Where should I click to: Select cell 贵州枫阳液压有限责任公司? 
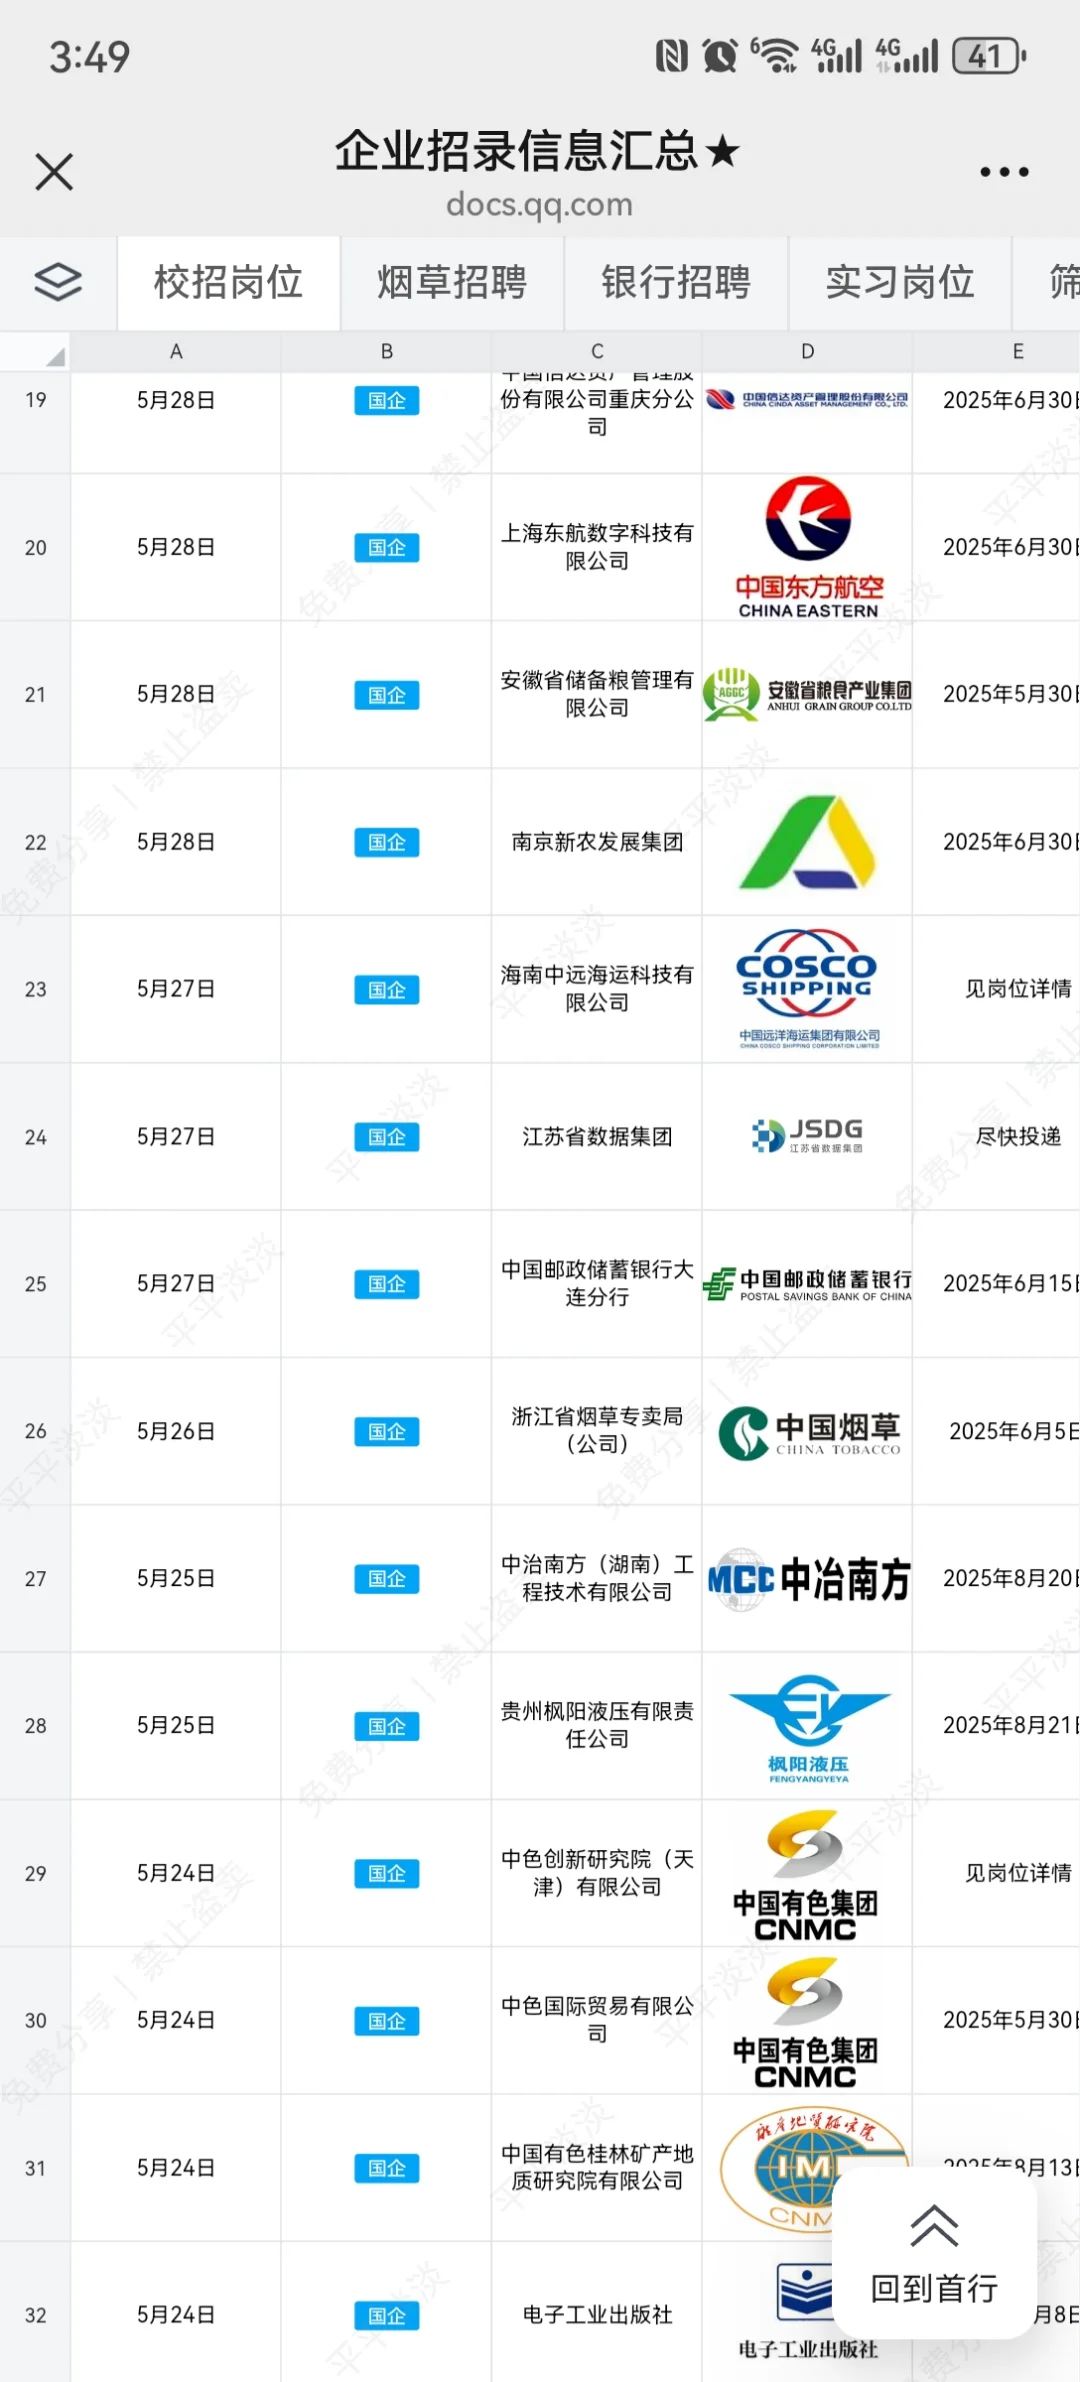coord(597,1726)
